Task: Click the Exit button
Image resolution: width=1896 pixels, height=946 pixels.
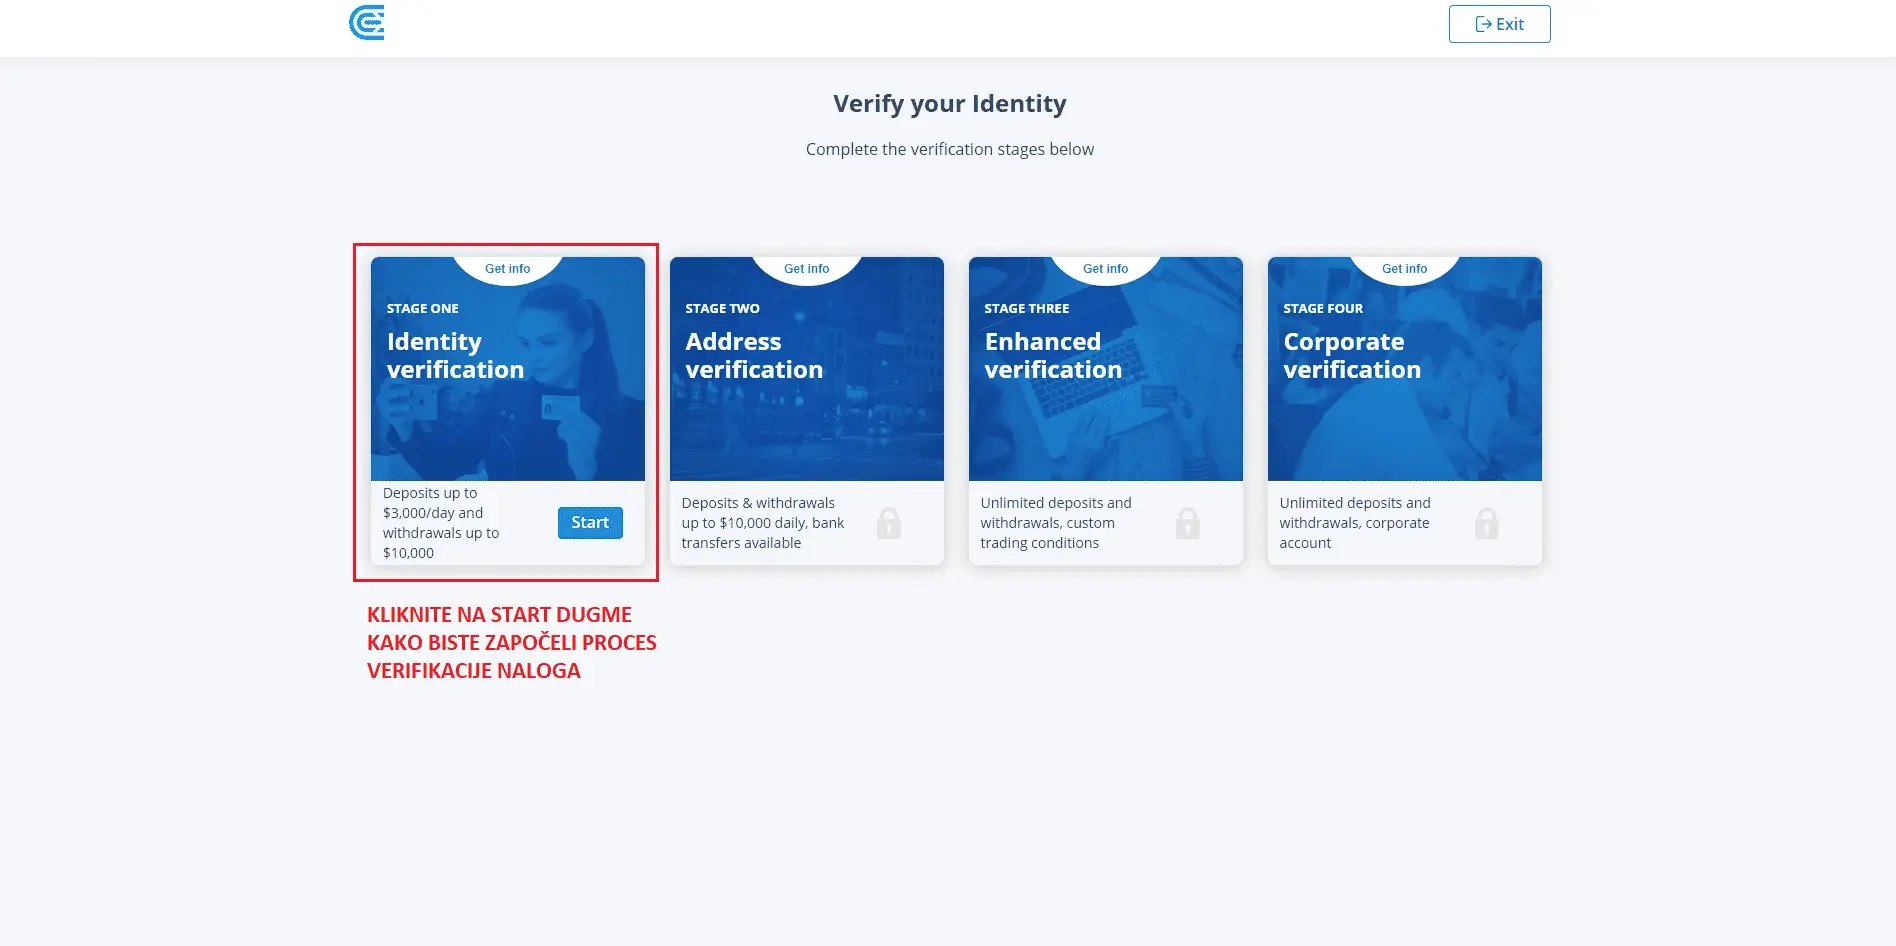Action: coord(1499,24)
